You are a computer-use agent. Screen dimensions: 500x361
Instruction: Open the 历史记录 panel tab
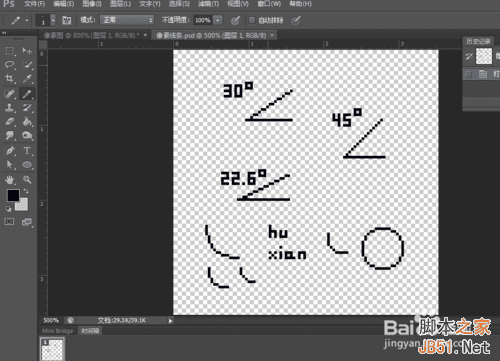click(478, 41)
